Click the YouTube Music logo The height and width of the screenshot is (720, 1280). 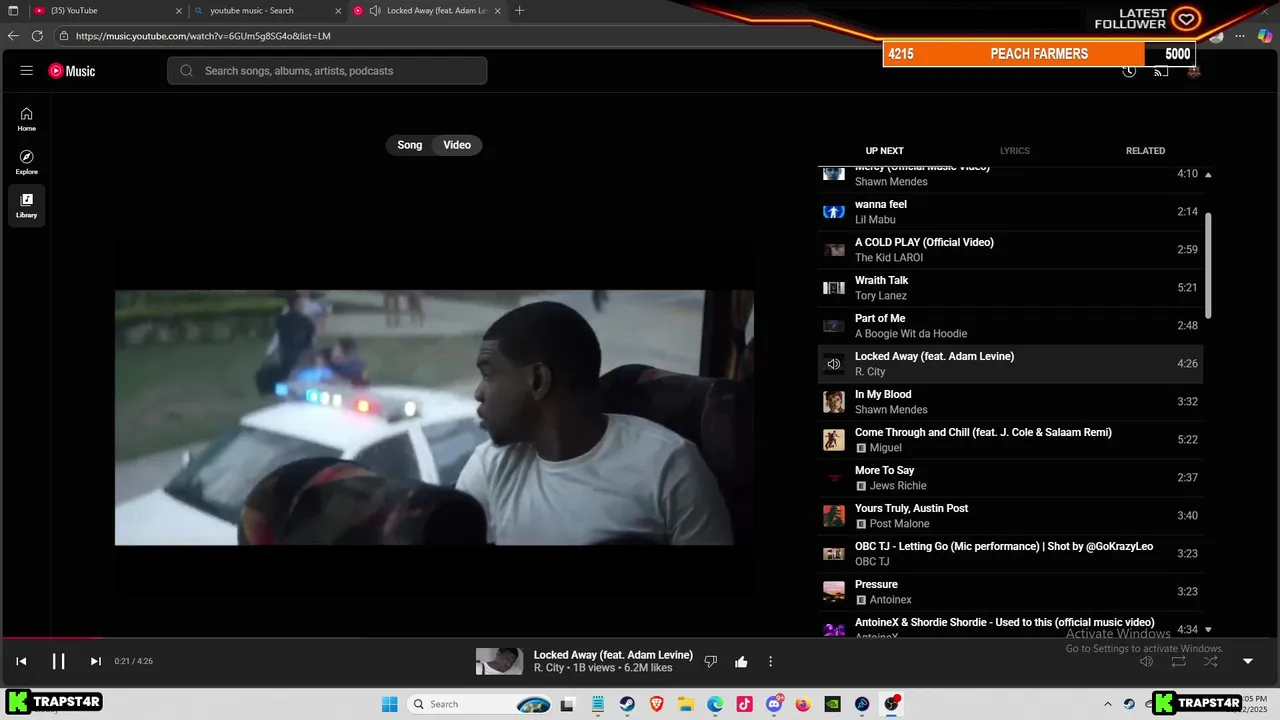point(72,71)
